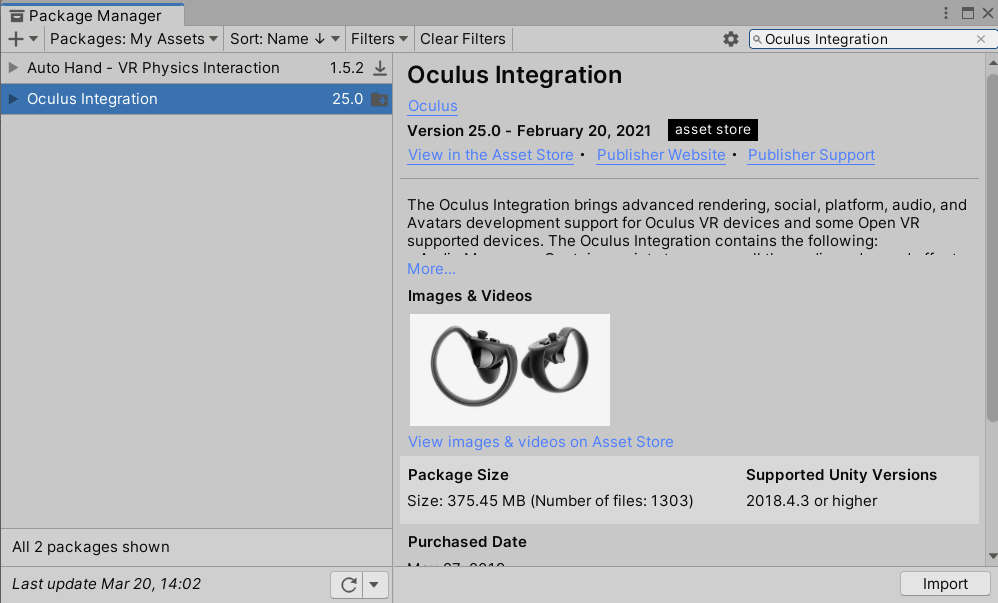Open the Publisher Website link
998x603 pixels.
tap(660, 155)
